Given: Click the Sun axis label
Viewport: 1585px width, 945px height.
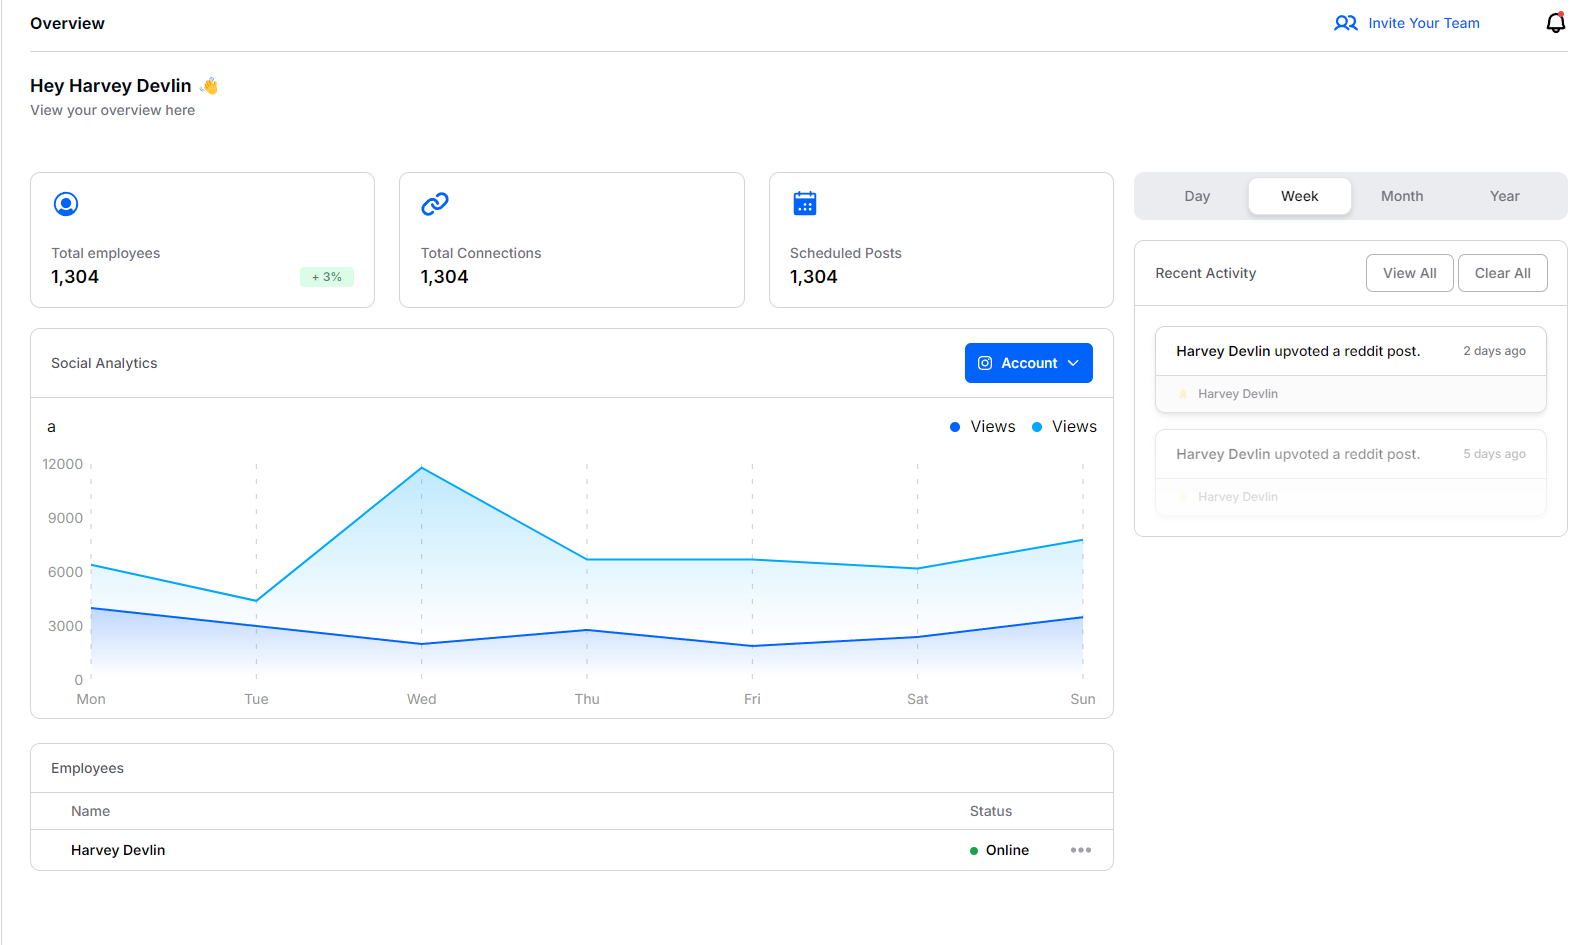Looking at the screenshot, I should [1083, 699].
